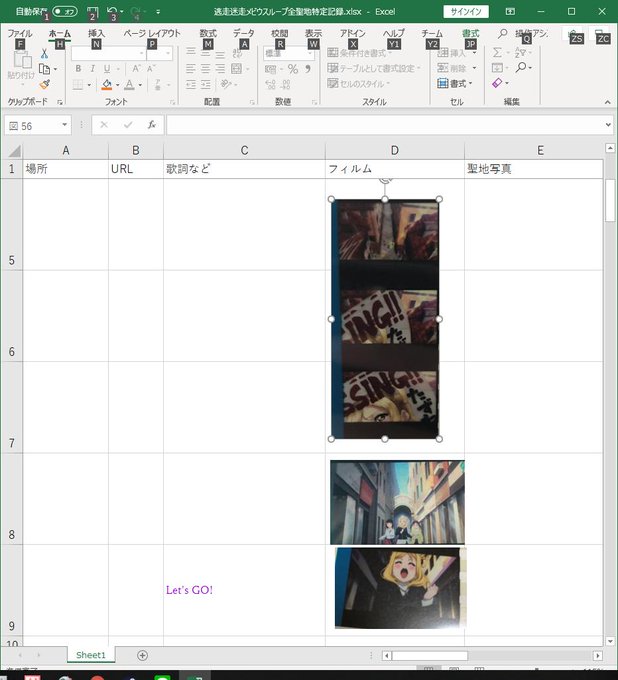Viewport: 618px width, 680px height.
Task: Click the fill color bucket swatch
Action: click(x=107, y=85)
